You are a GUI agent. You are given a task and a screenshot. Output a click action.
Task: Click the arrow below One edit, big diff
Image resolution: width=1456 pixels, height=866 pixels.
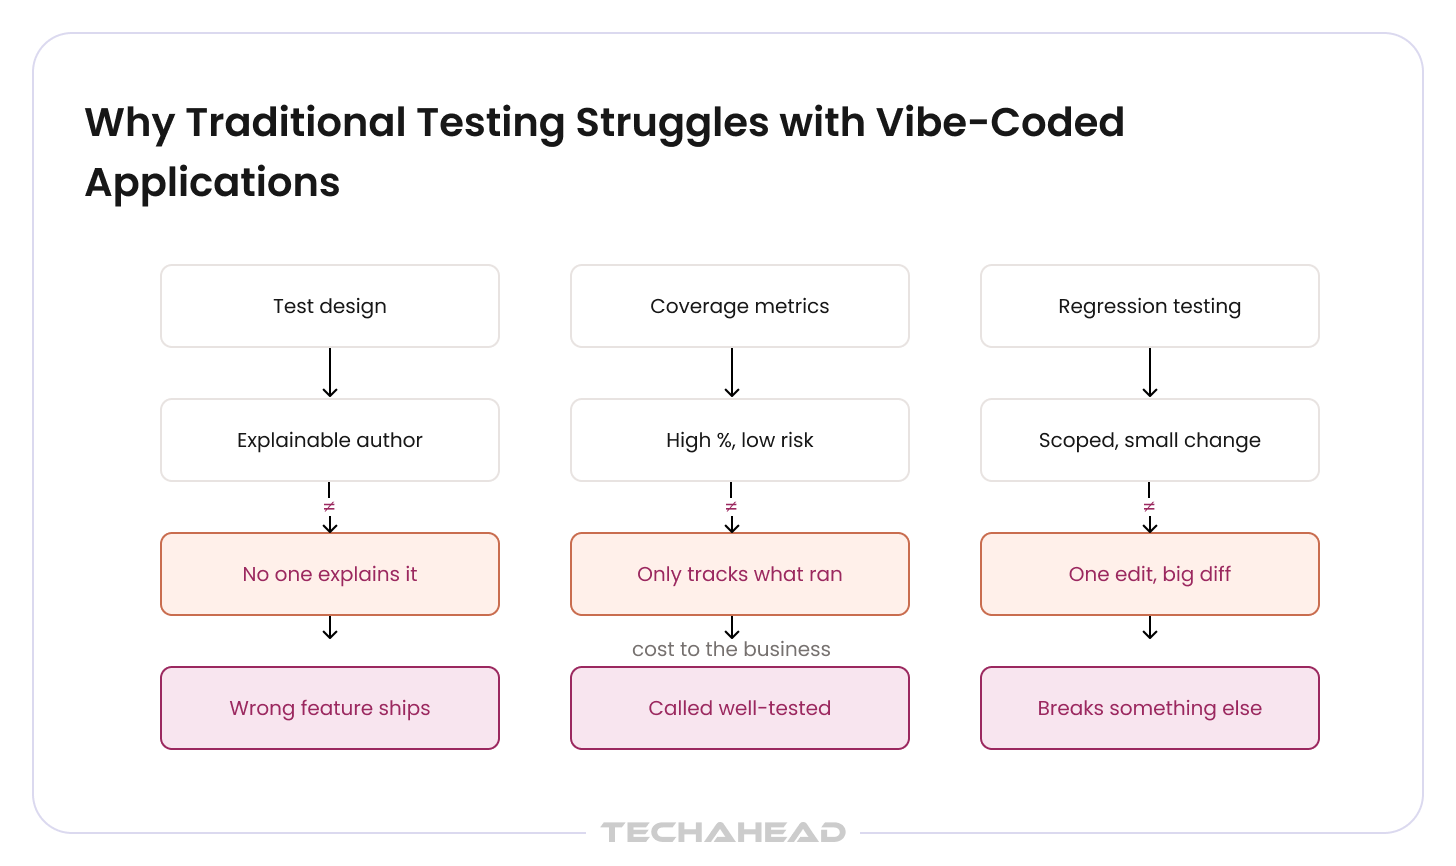(1150, 628)
